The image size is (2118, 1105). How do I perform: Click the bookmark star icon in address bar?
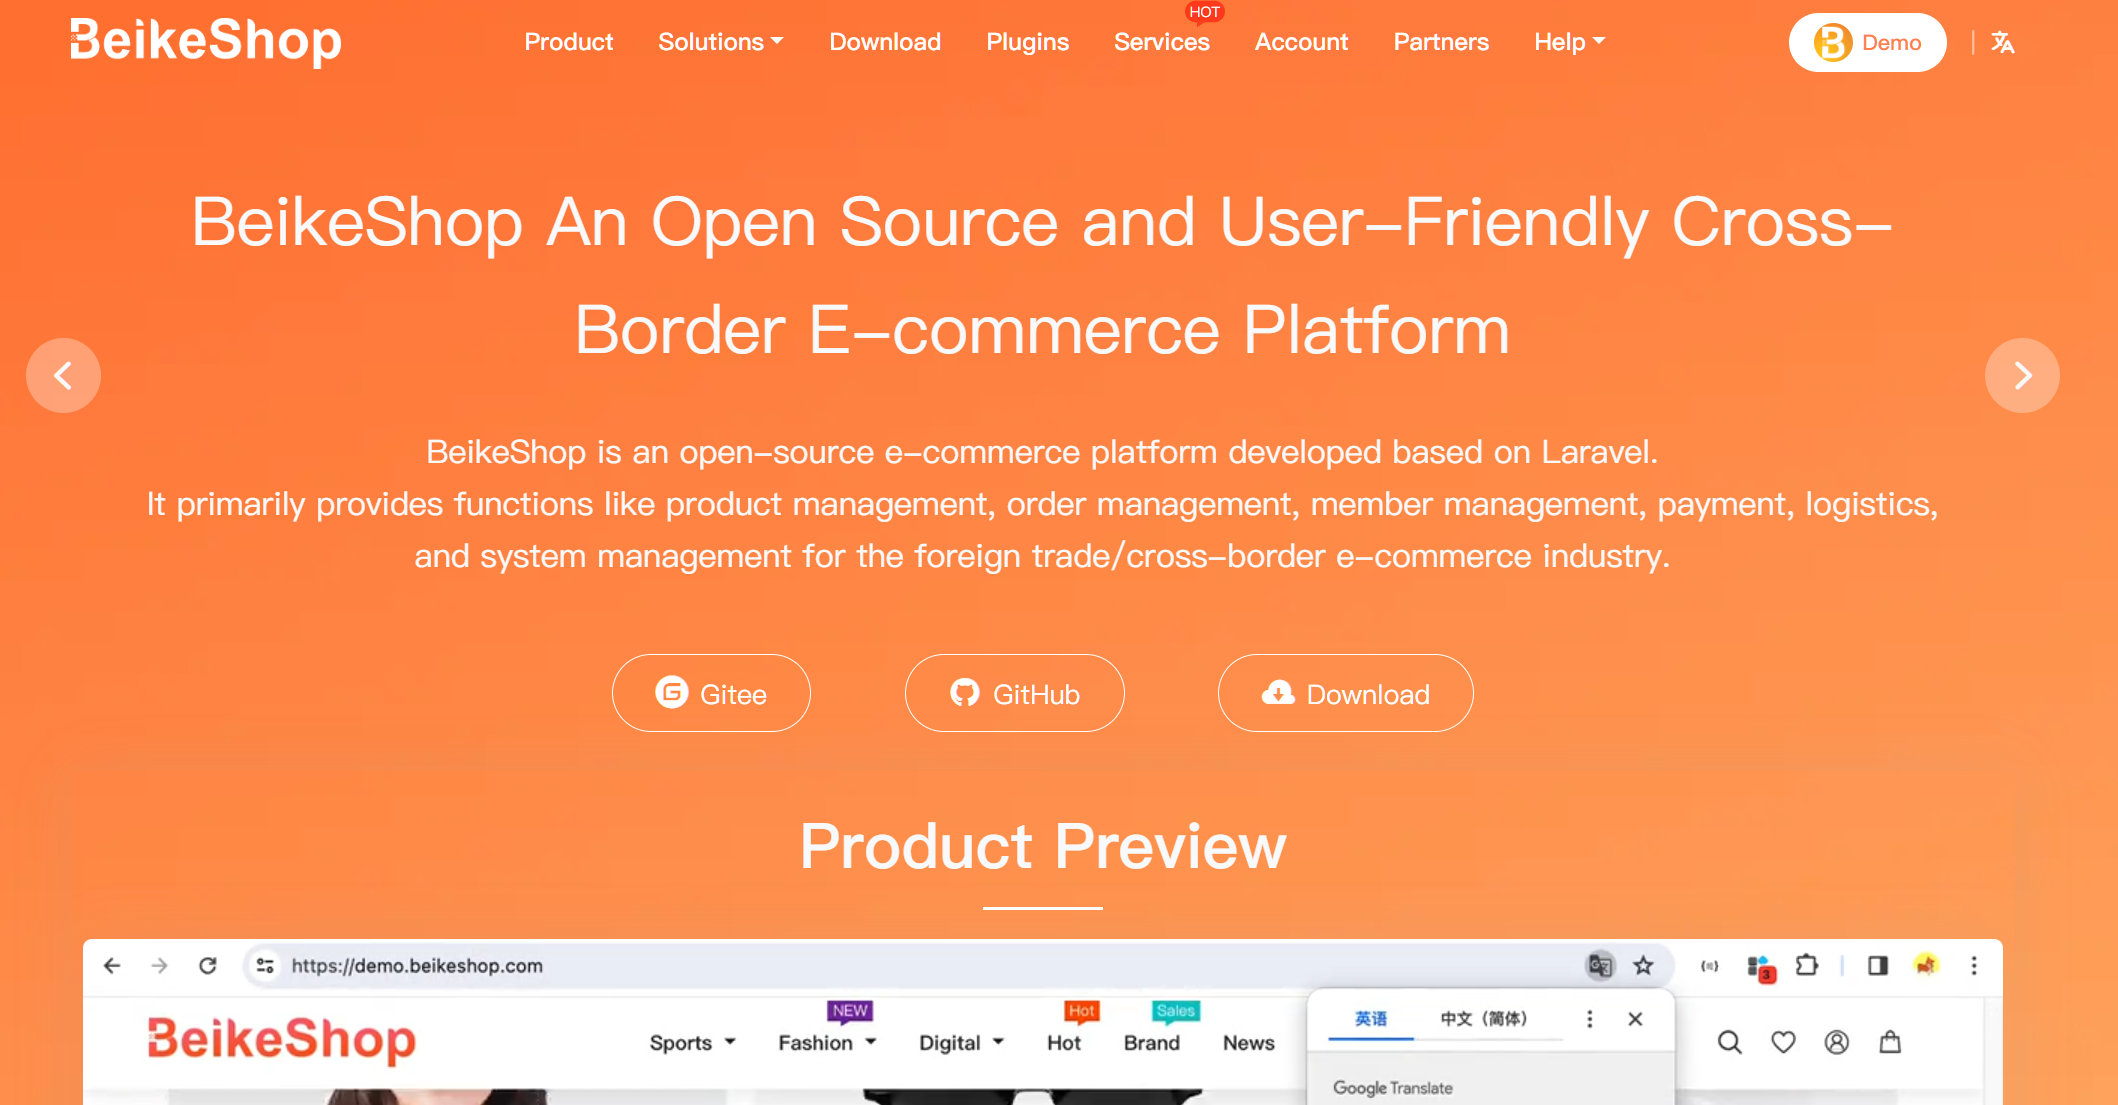pyautogui.click(x=1643, y=966)
